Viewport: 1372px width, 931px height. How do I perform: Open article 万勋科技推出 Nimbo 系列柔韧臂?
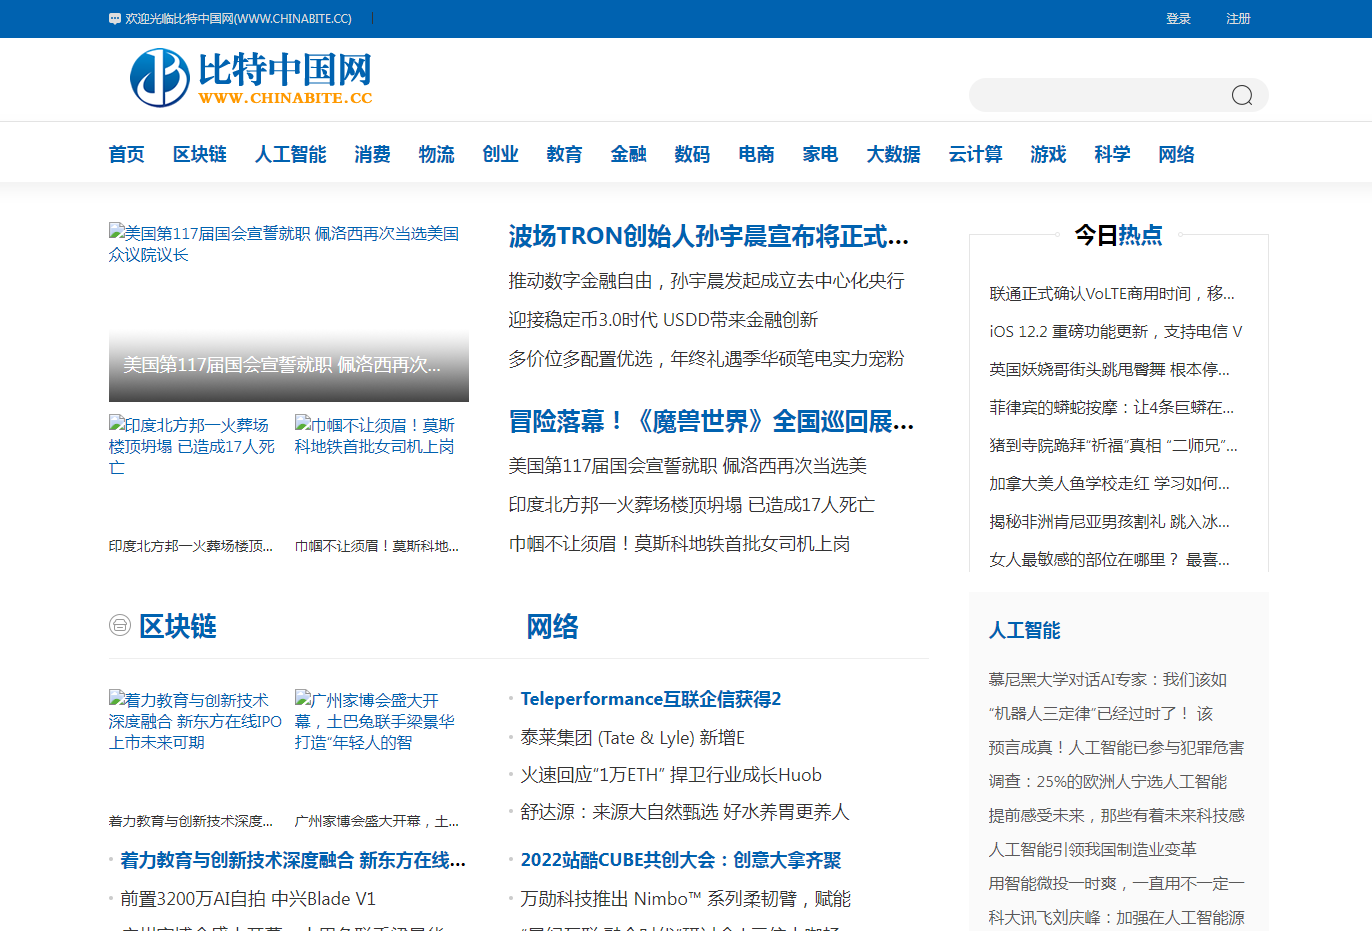click(x=686, y=899)
